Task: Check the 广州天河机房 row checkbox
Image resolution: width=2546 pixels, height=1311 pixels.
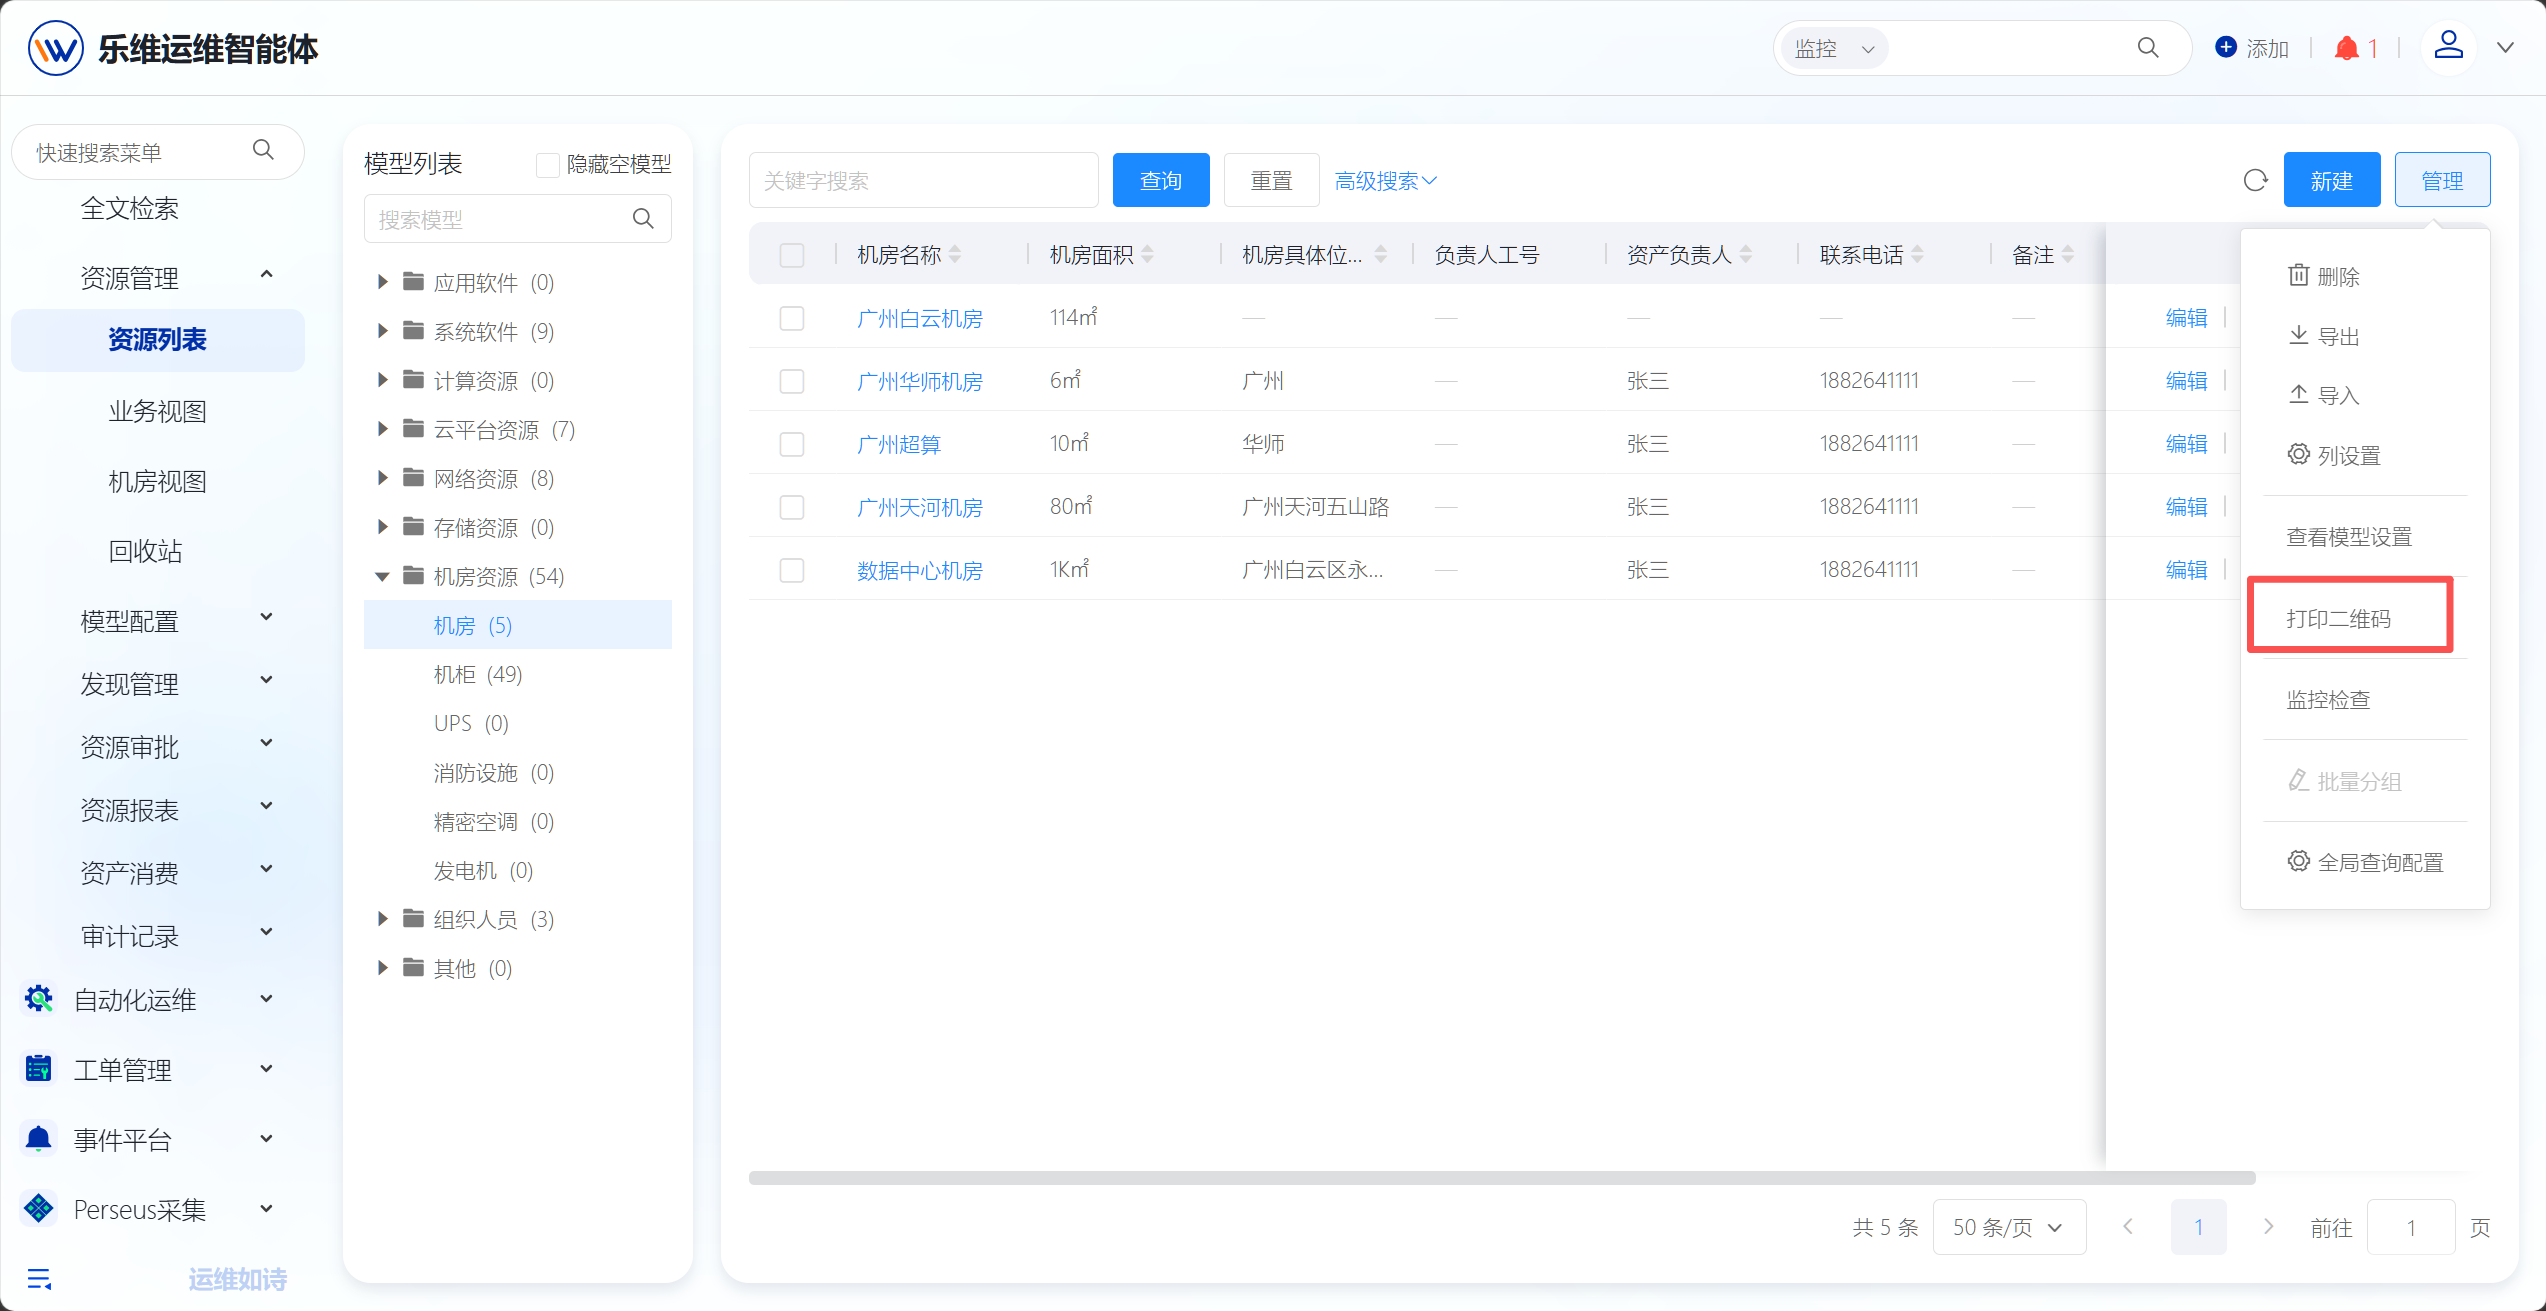Action: [792, 507]
